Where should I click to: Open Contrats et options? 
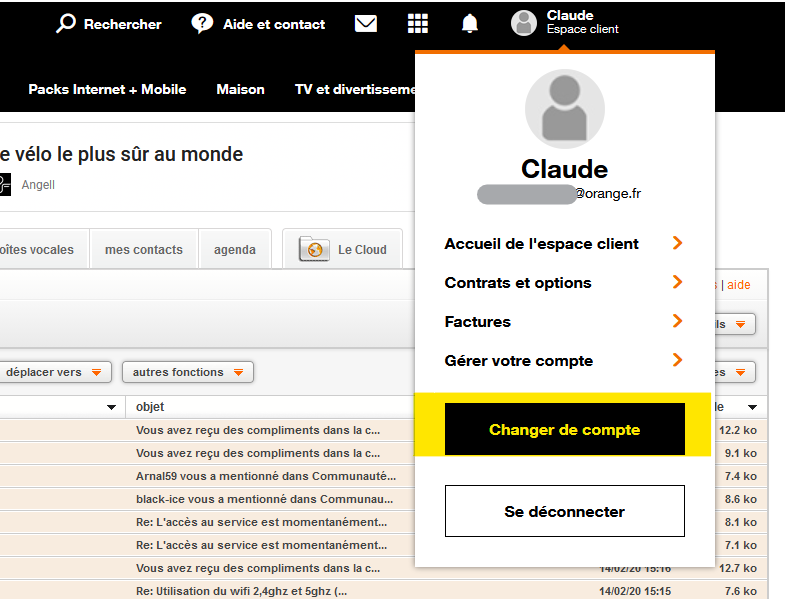click(518, 283)
